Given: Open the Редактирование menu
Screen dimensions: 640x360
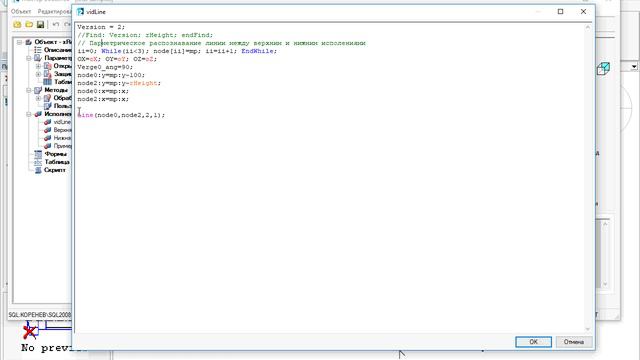Looking at the screenshot, I should (x=54, y=11).
